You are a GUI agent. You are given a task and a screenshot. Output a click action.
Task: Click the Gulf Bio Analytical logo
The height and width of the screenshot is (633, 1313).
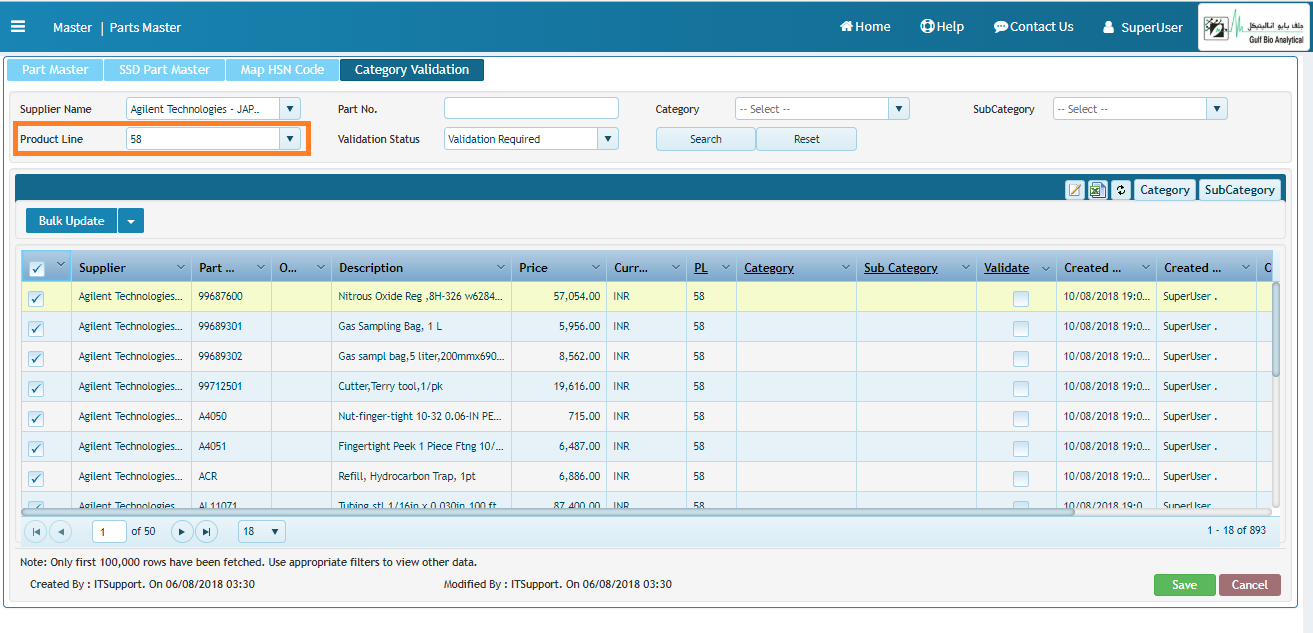[1255, 27]
